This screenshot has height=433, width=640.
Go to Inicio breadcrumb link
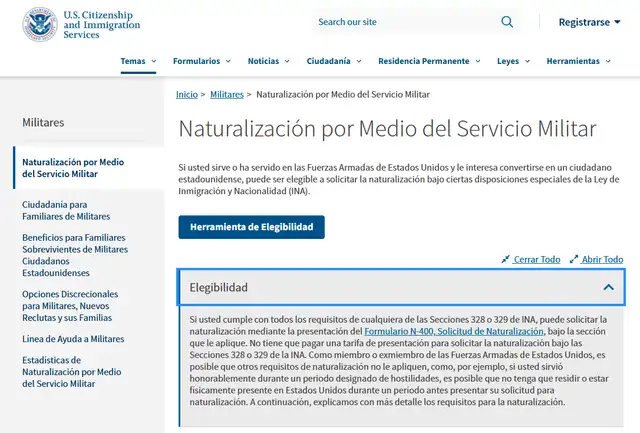pos(187,94)
